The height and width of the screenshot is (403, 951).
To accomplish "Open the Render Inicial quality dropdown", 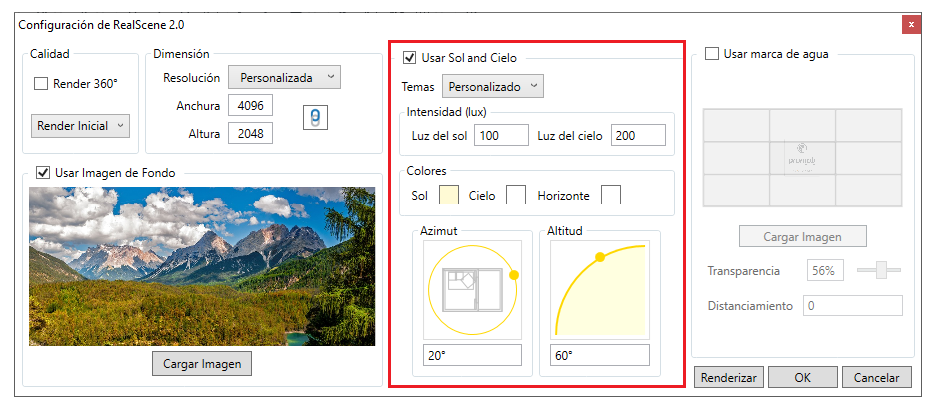I will coord(80,126).
